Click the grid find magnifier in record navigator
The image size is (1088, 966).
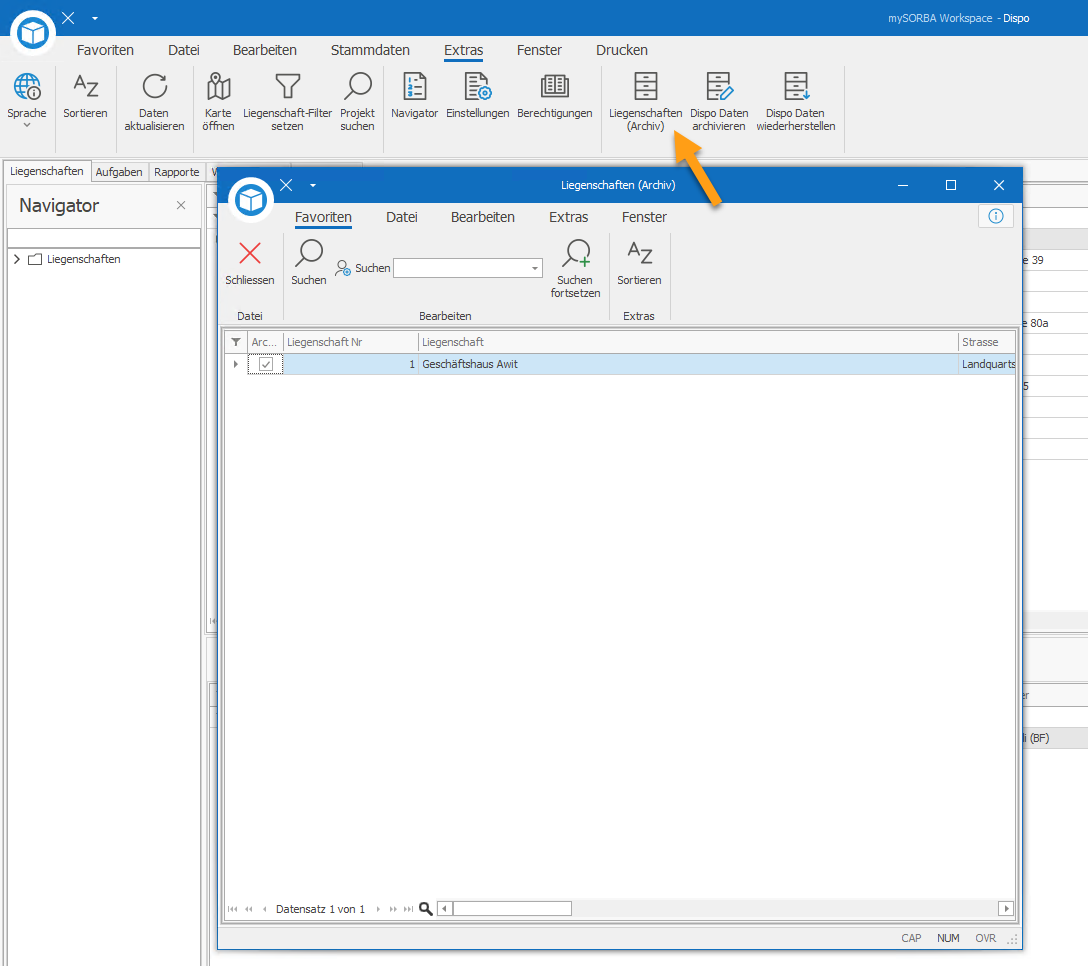tap(425, 908)
